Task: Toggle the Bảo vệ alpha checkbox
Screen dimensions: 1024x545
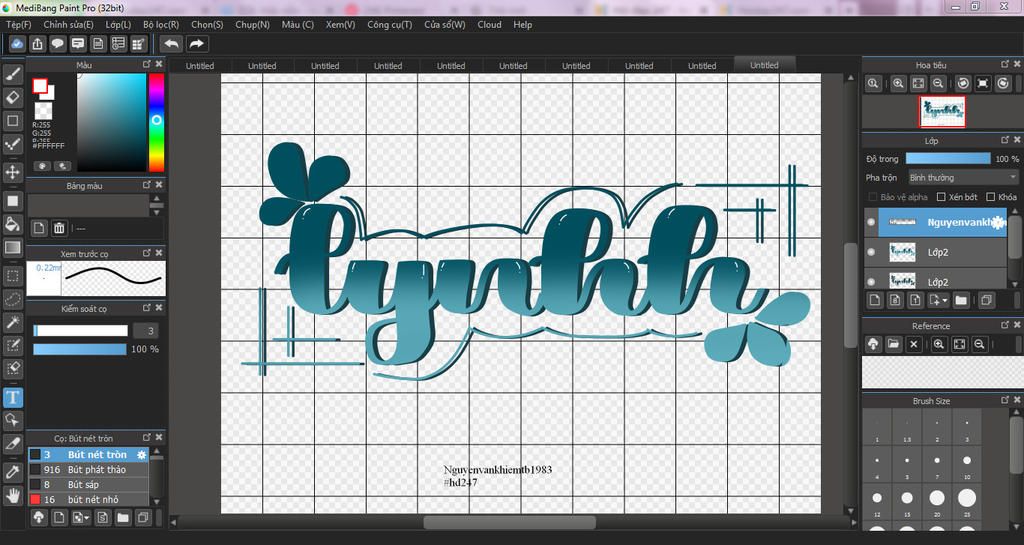Action: point(872,196)
